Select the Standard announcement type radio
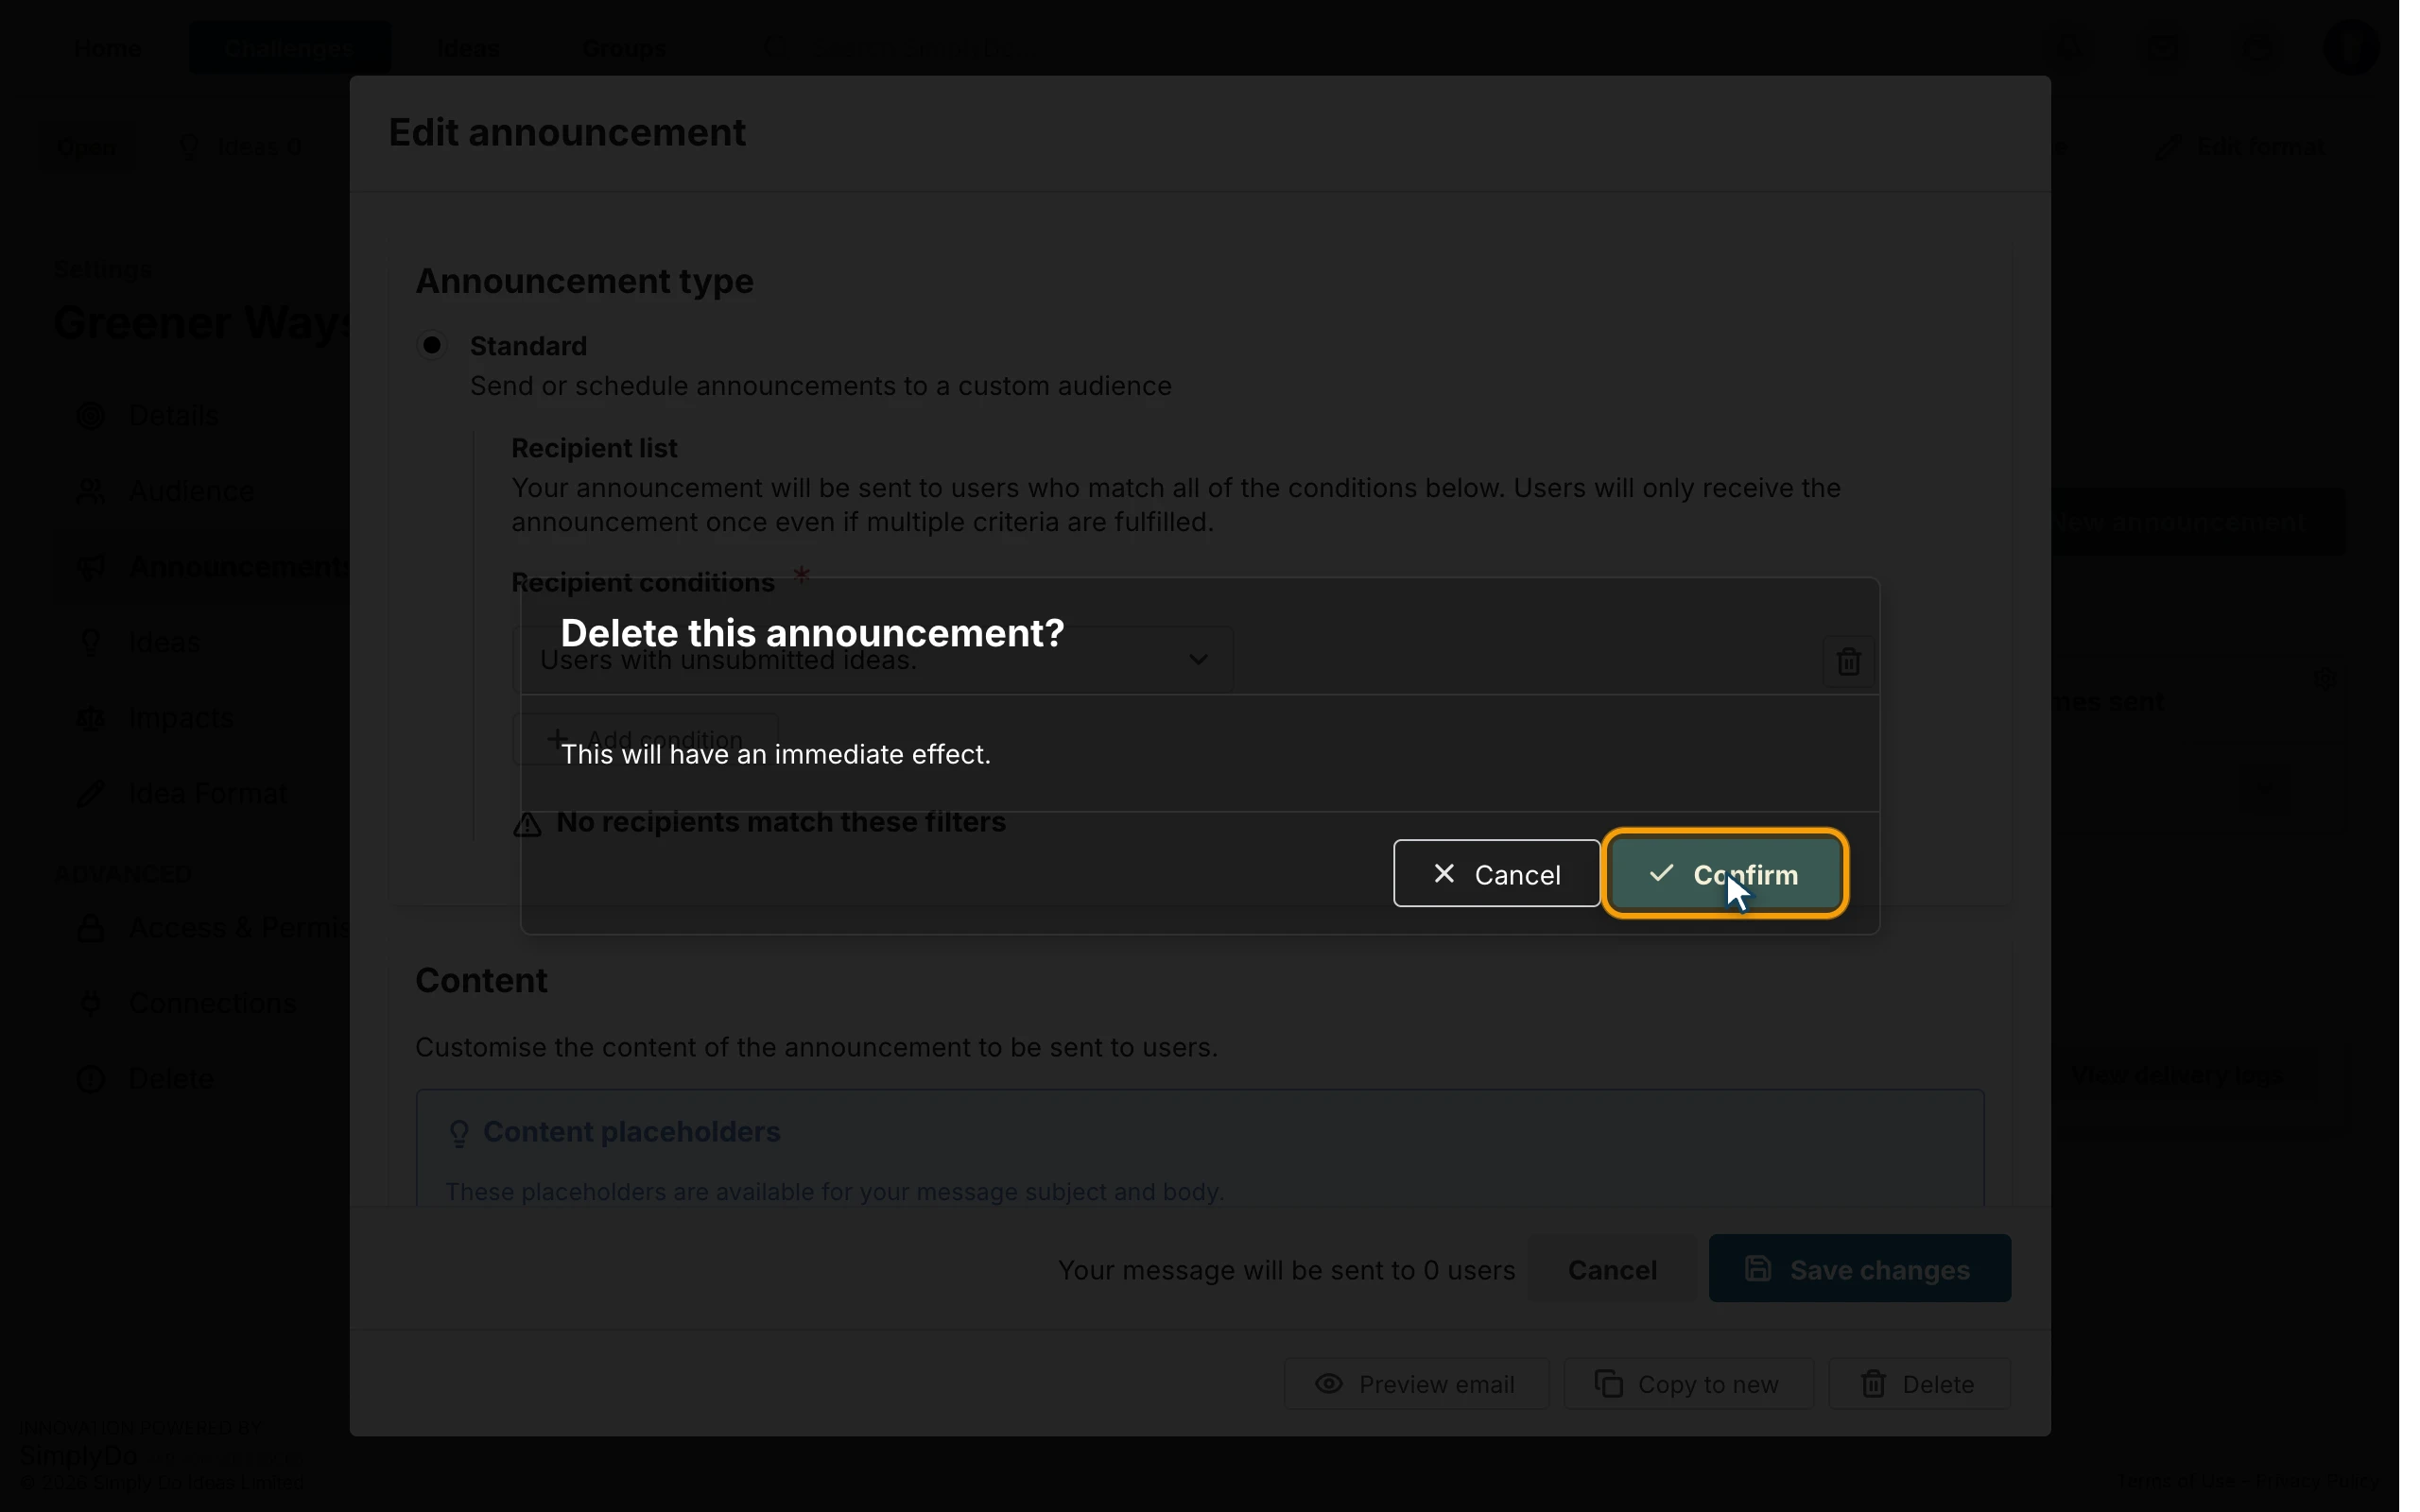The image size is (2420, 1512). (432, 345)
